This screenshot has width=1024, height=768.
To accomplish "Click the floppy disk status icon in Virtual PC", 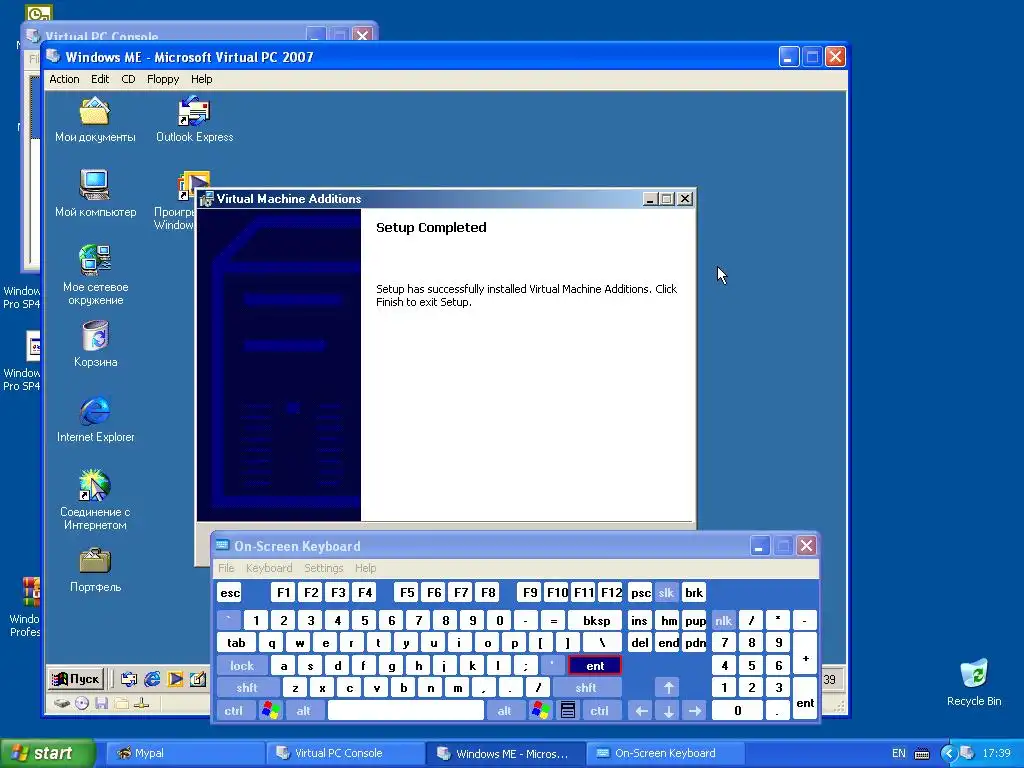I will point(101,703).
